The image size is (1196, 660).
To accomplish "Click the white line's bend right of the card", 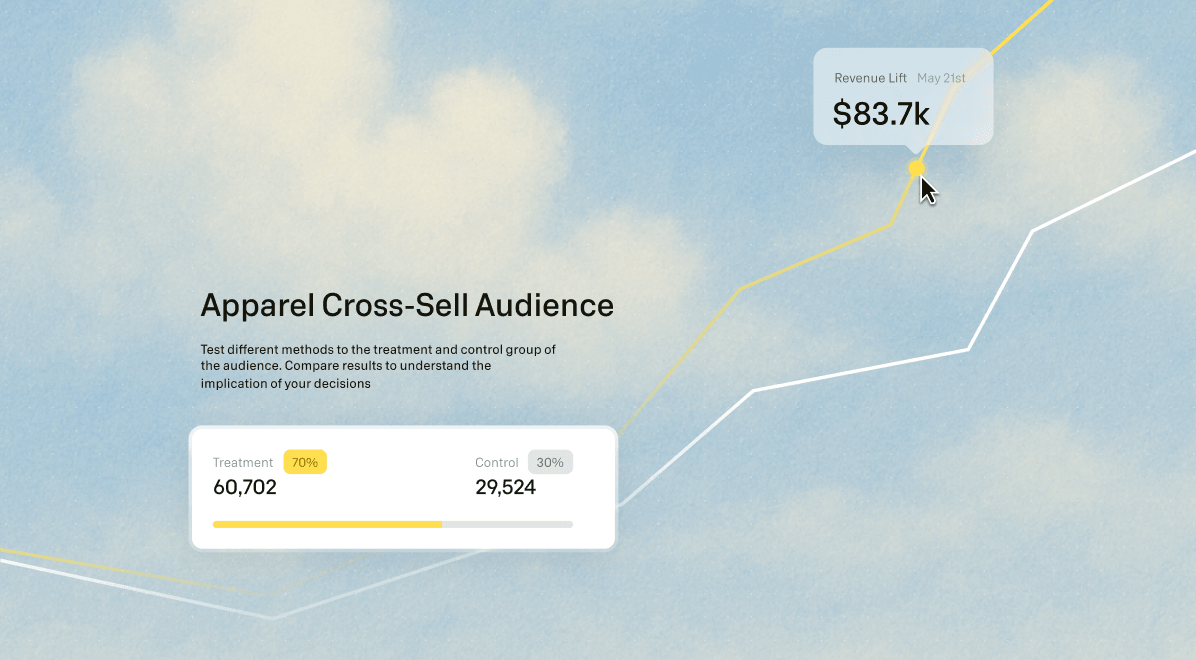I will 753,391.
